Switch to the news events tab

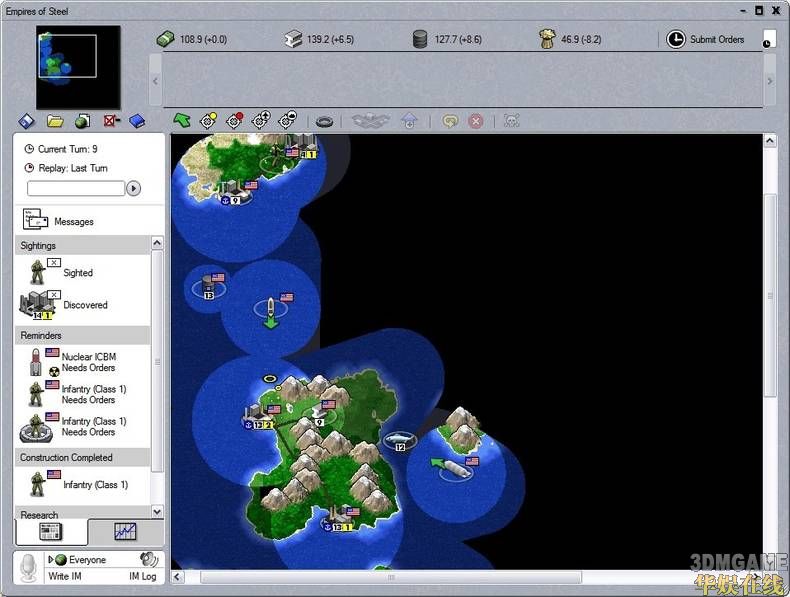coord(50,531)
